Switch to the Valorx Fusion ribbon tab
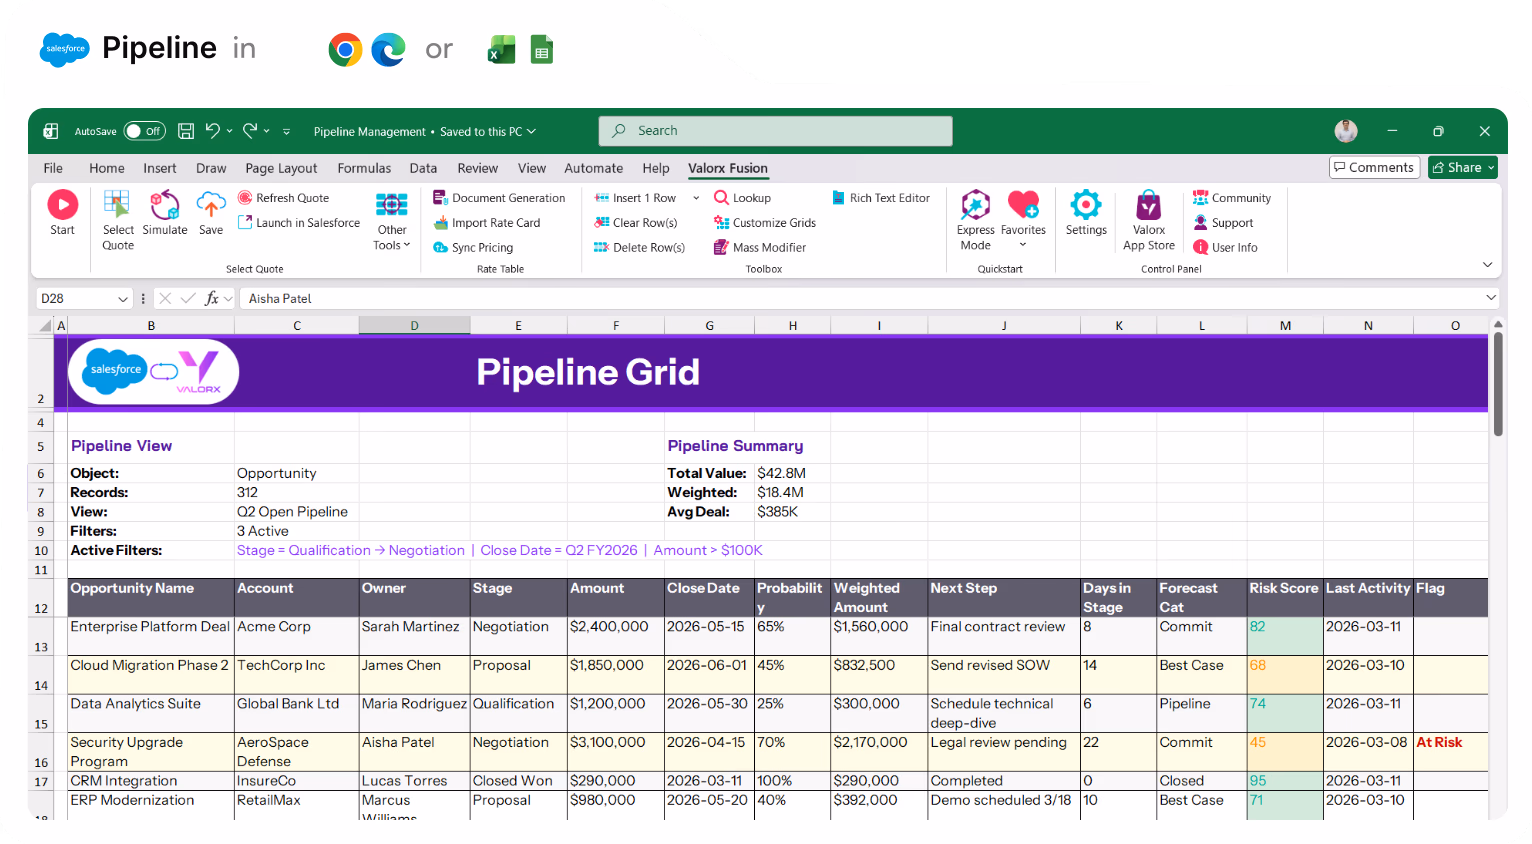The width and height of the screenshot is (1532, 844). pyautogui.click(x=727, y=168)
